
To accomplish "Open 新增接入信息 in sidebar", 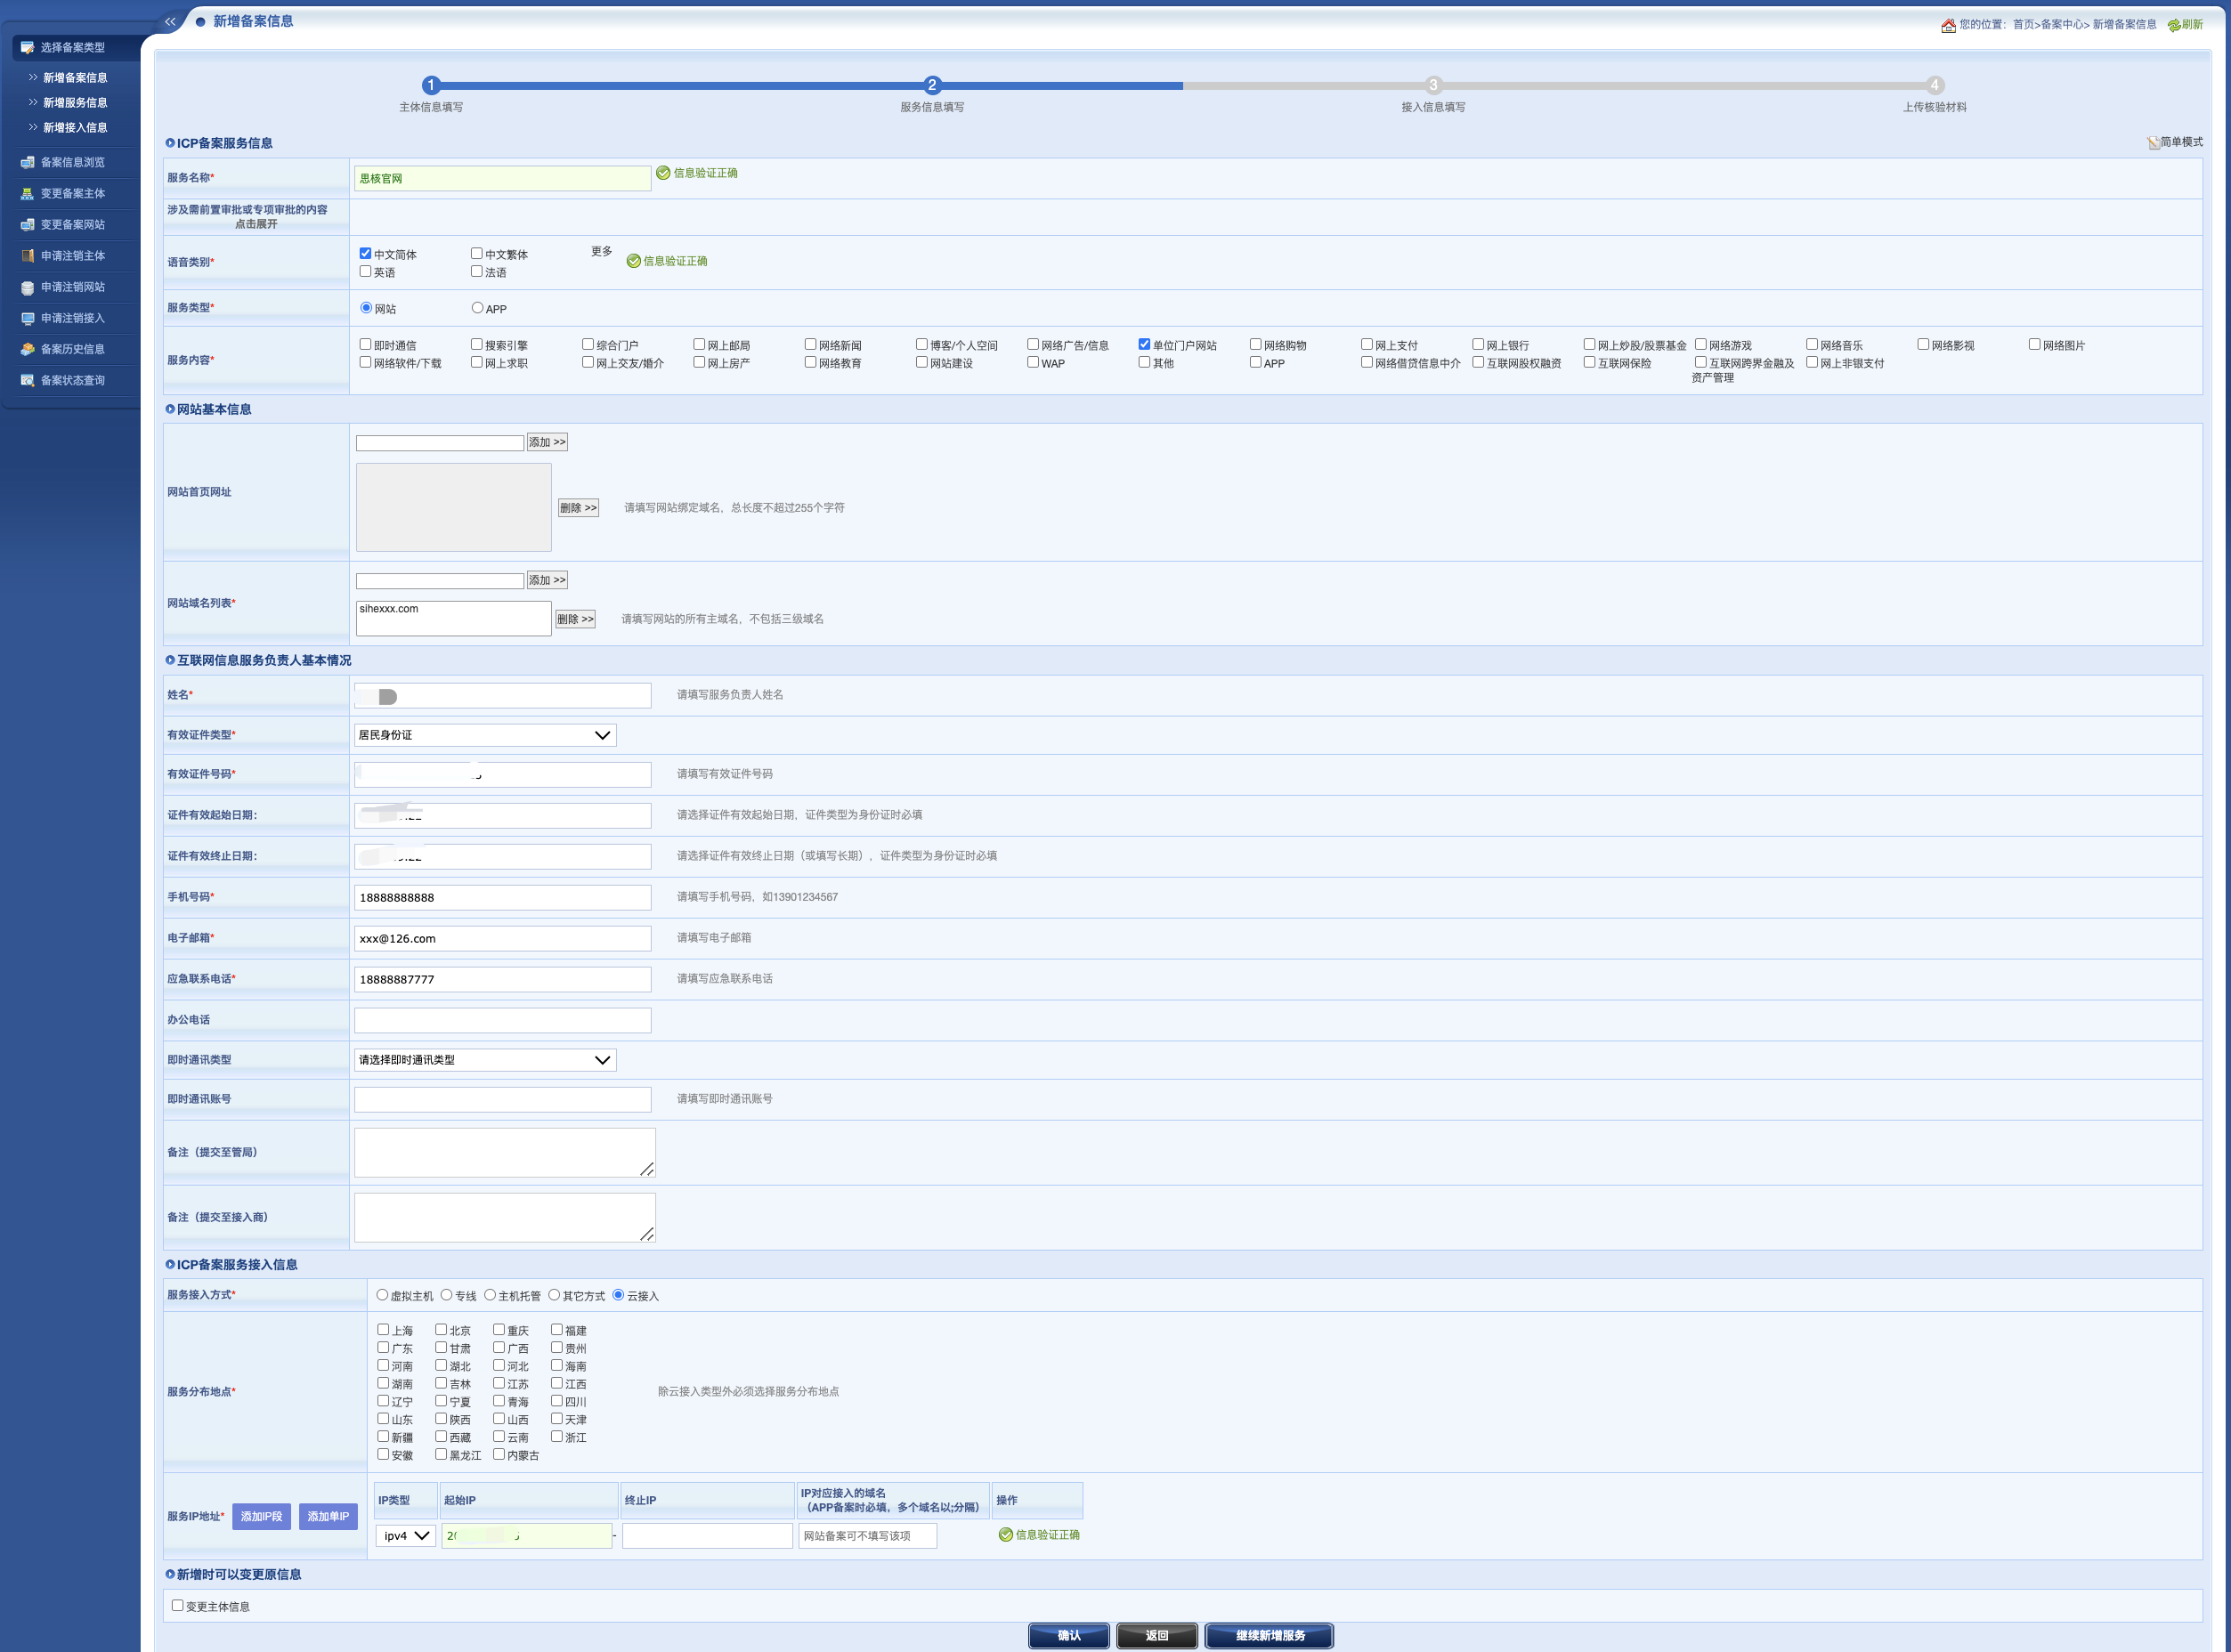I will [x=75, y=128].
